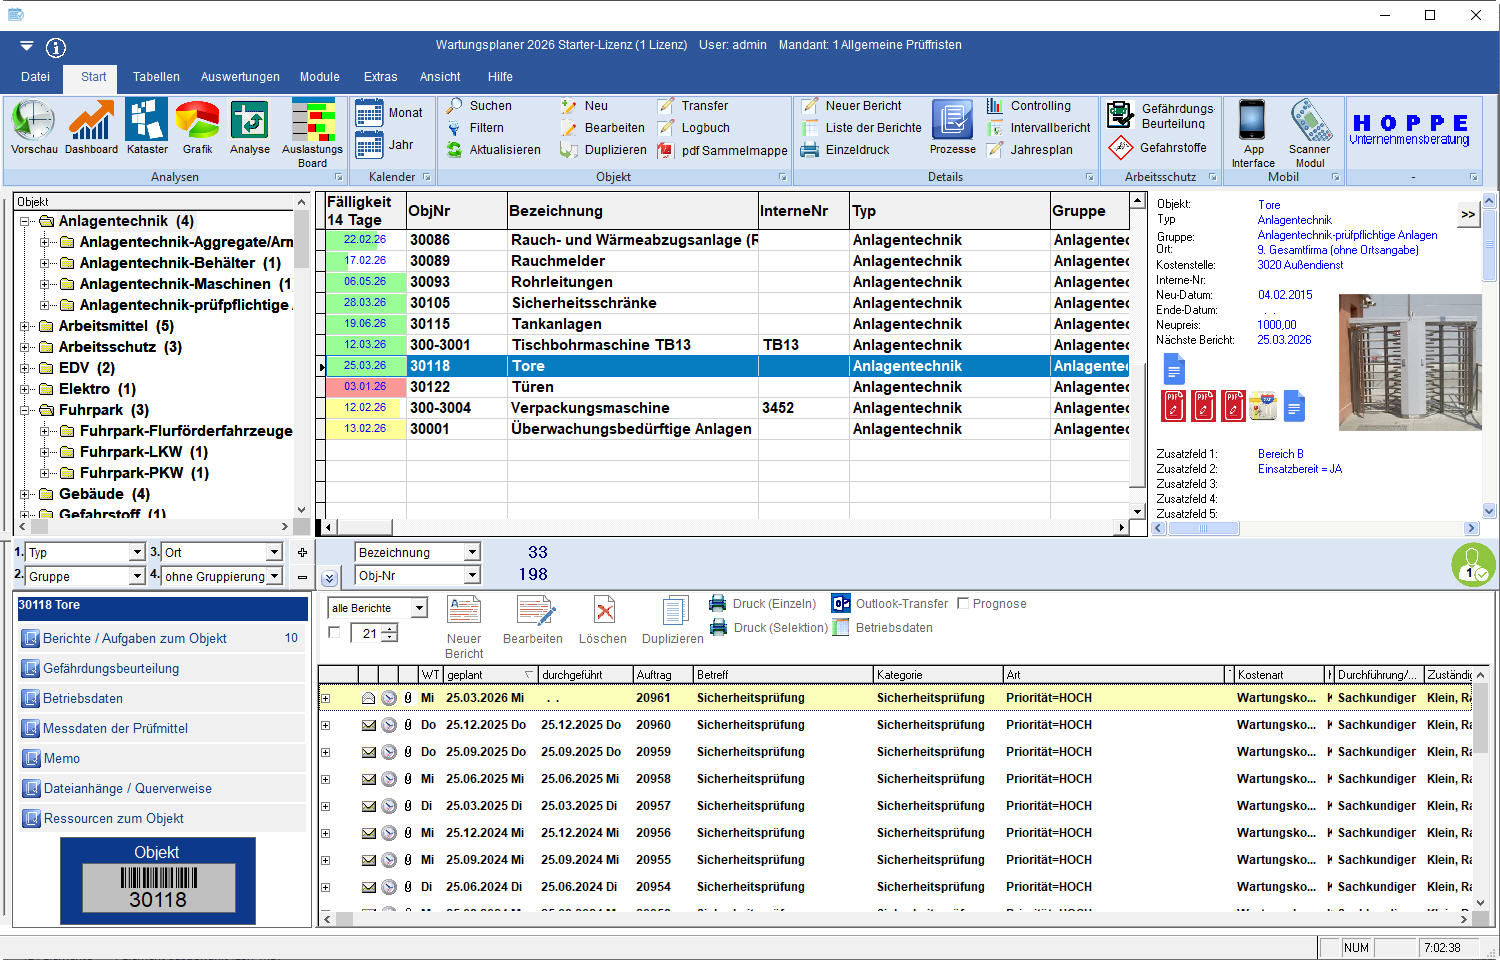The width and height of the screenshot is (1500, 960).
Task: Open the Bezeichnung sort dropdown
Action: (x=472, y=552)
